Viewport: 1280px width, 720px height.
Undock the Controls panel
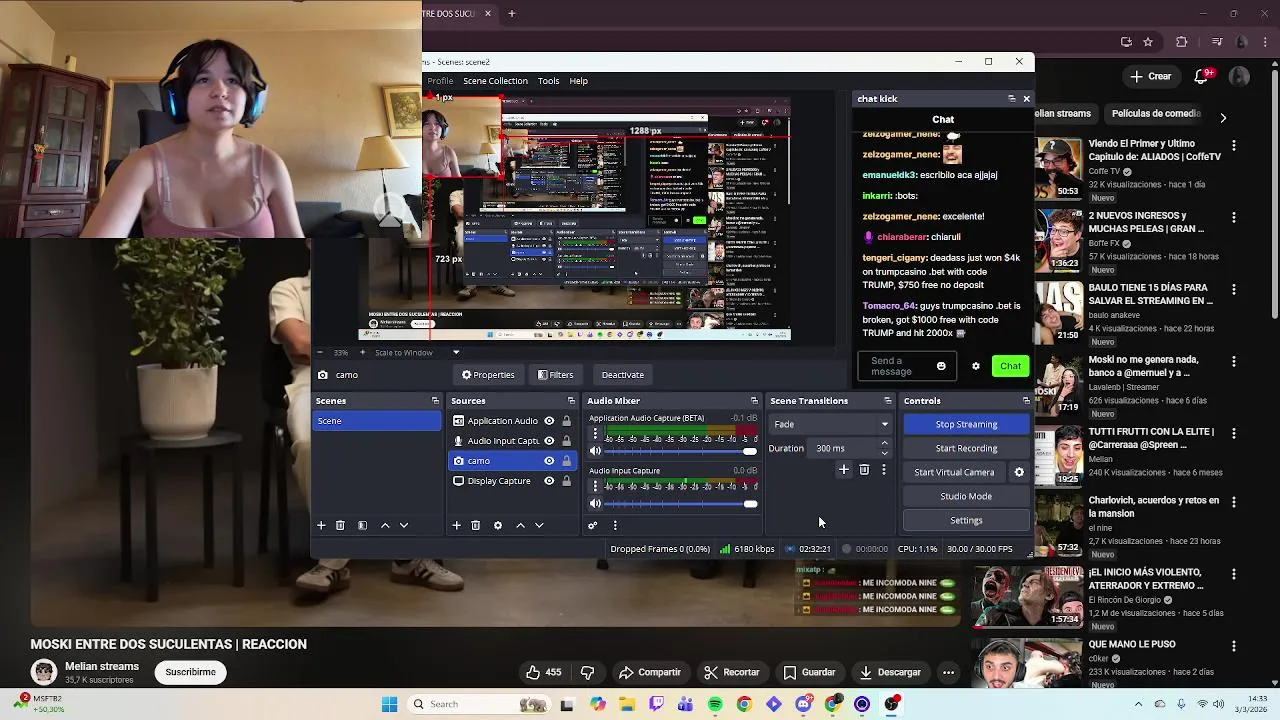(1026, 401)
